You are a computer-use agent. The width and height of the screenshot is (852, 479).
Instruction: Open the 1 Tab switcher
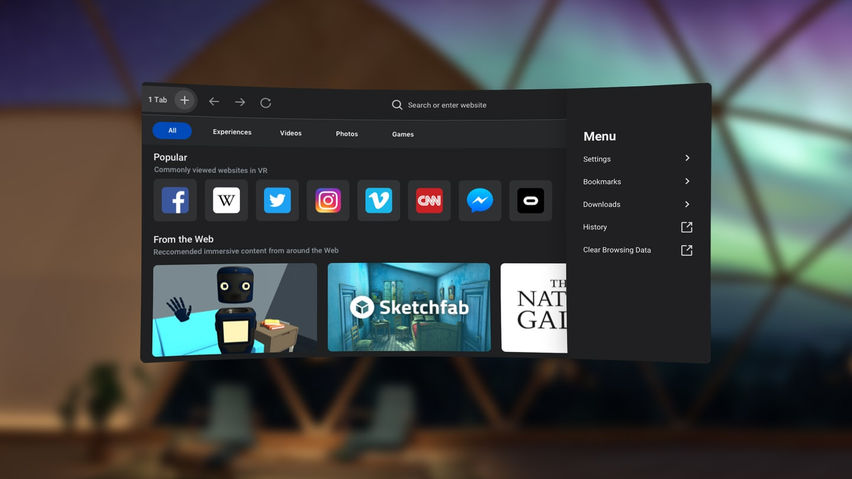[x=158, y=100]
